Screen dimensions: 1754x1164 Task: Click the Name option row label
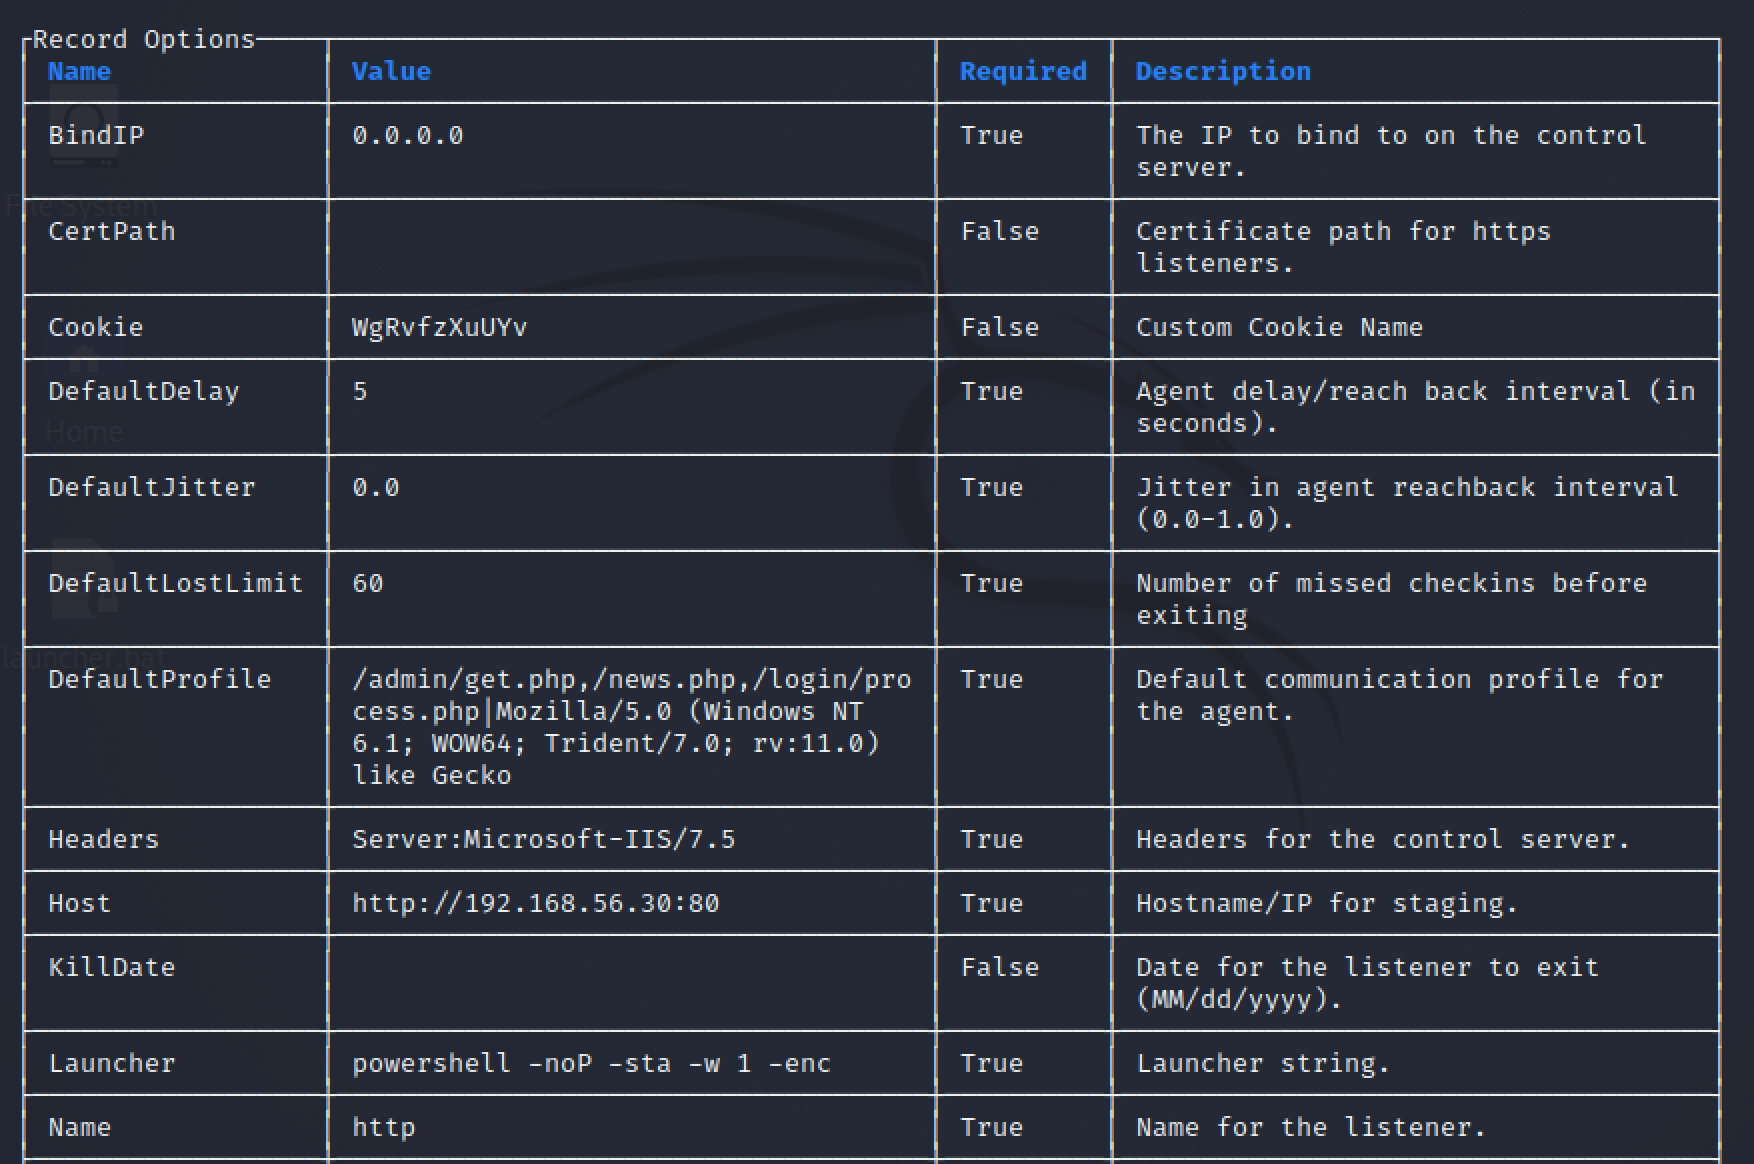tap(80, 1127)
